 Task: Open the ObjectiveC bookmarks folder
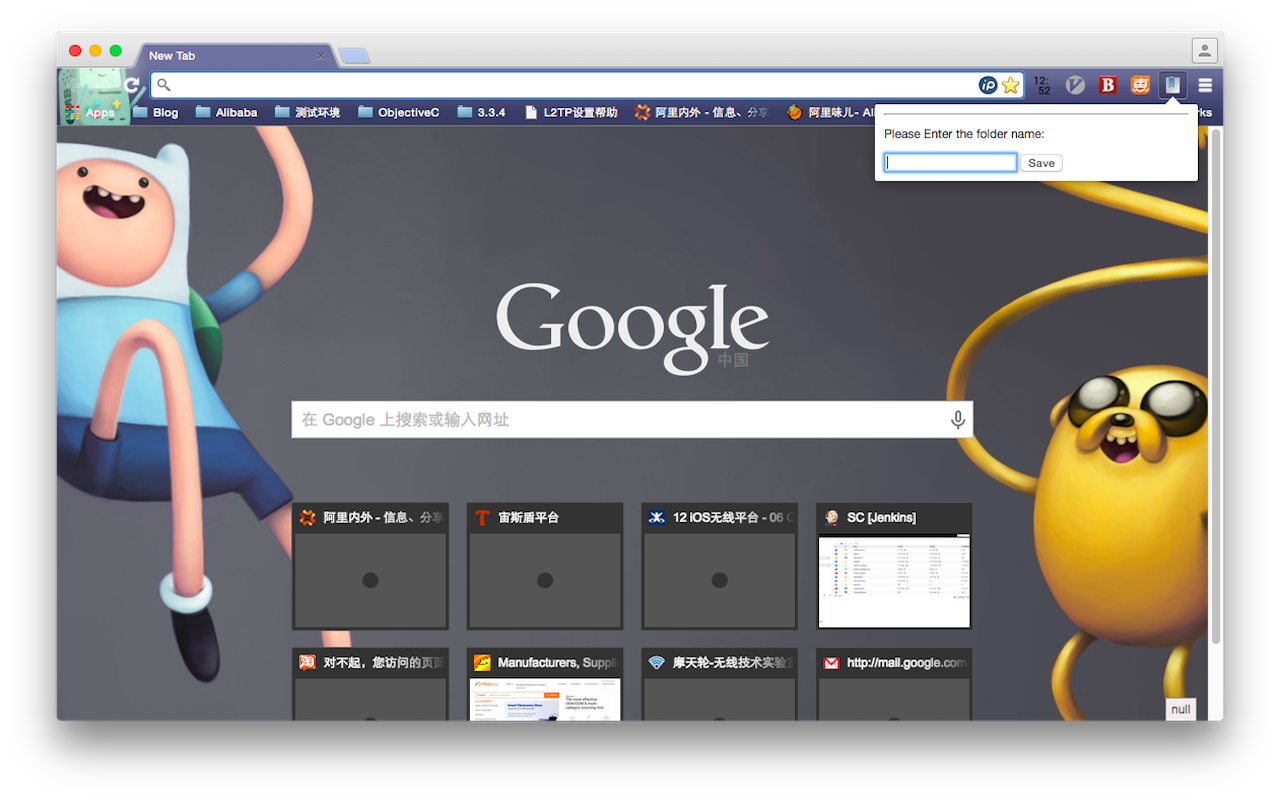(398, 113)
